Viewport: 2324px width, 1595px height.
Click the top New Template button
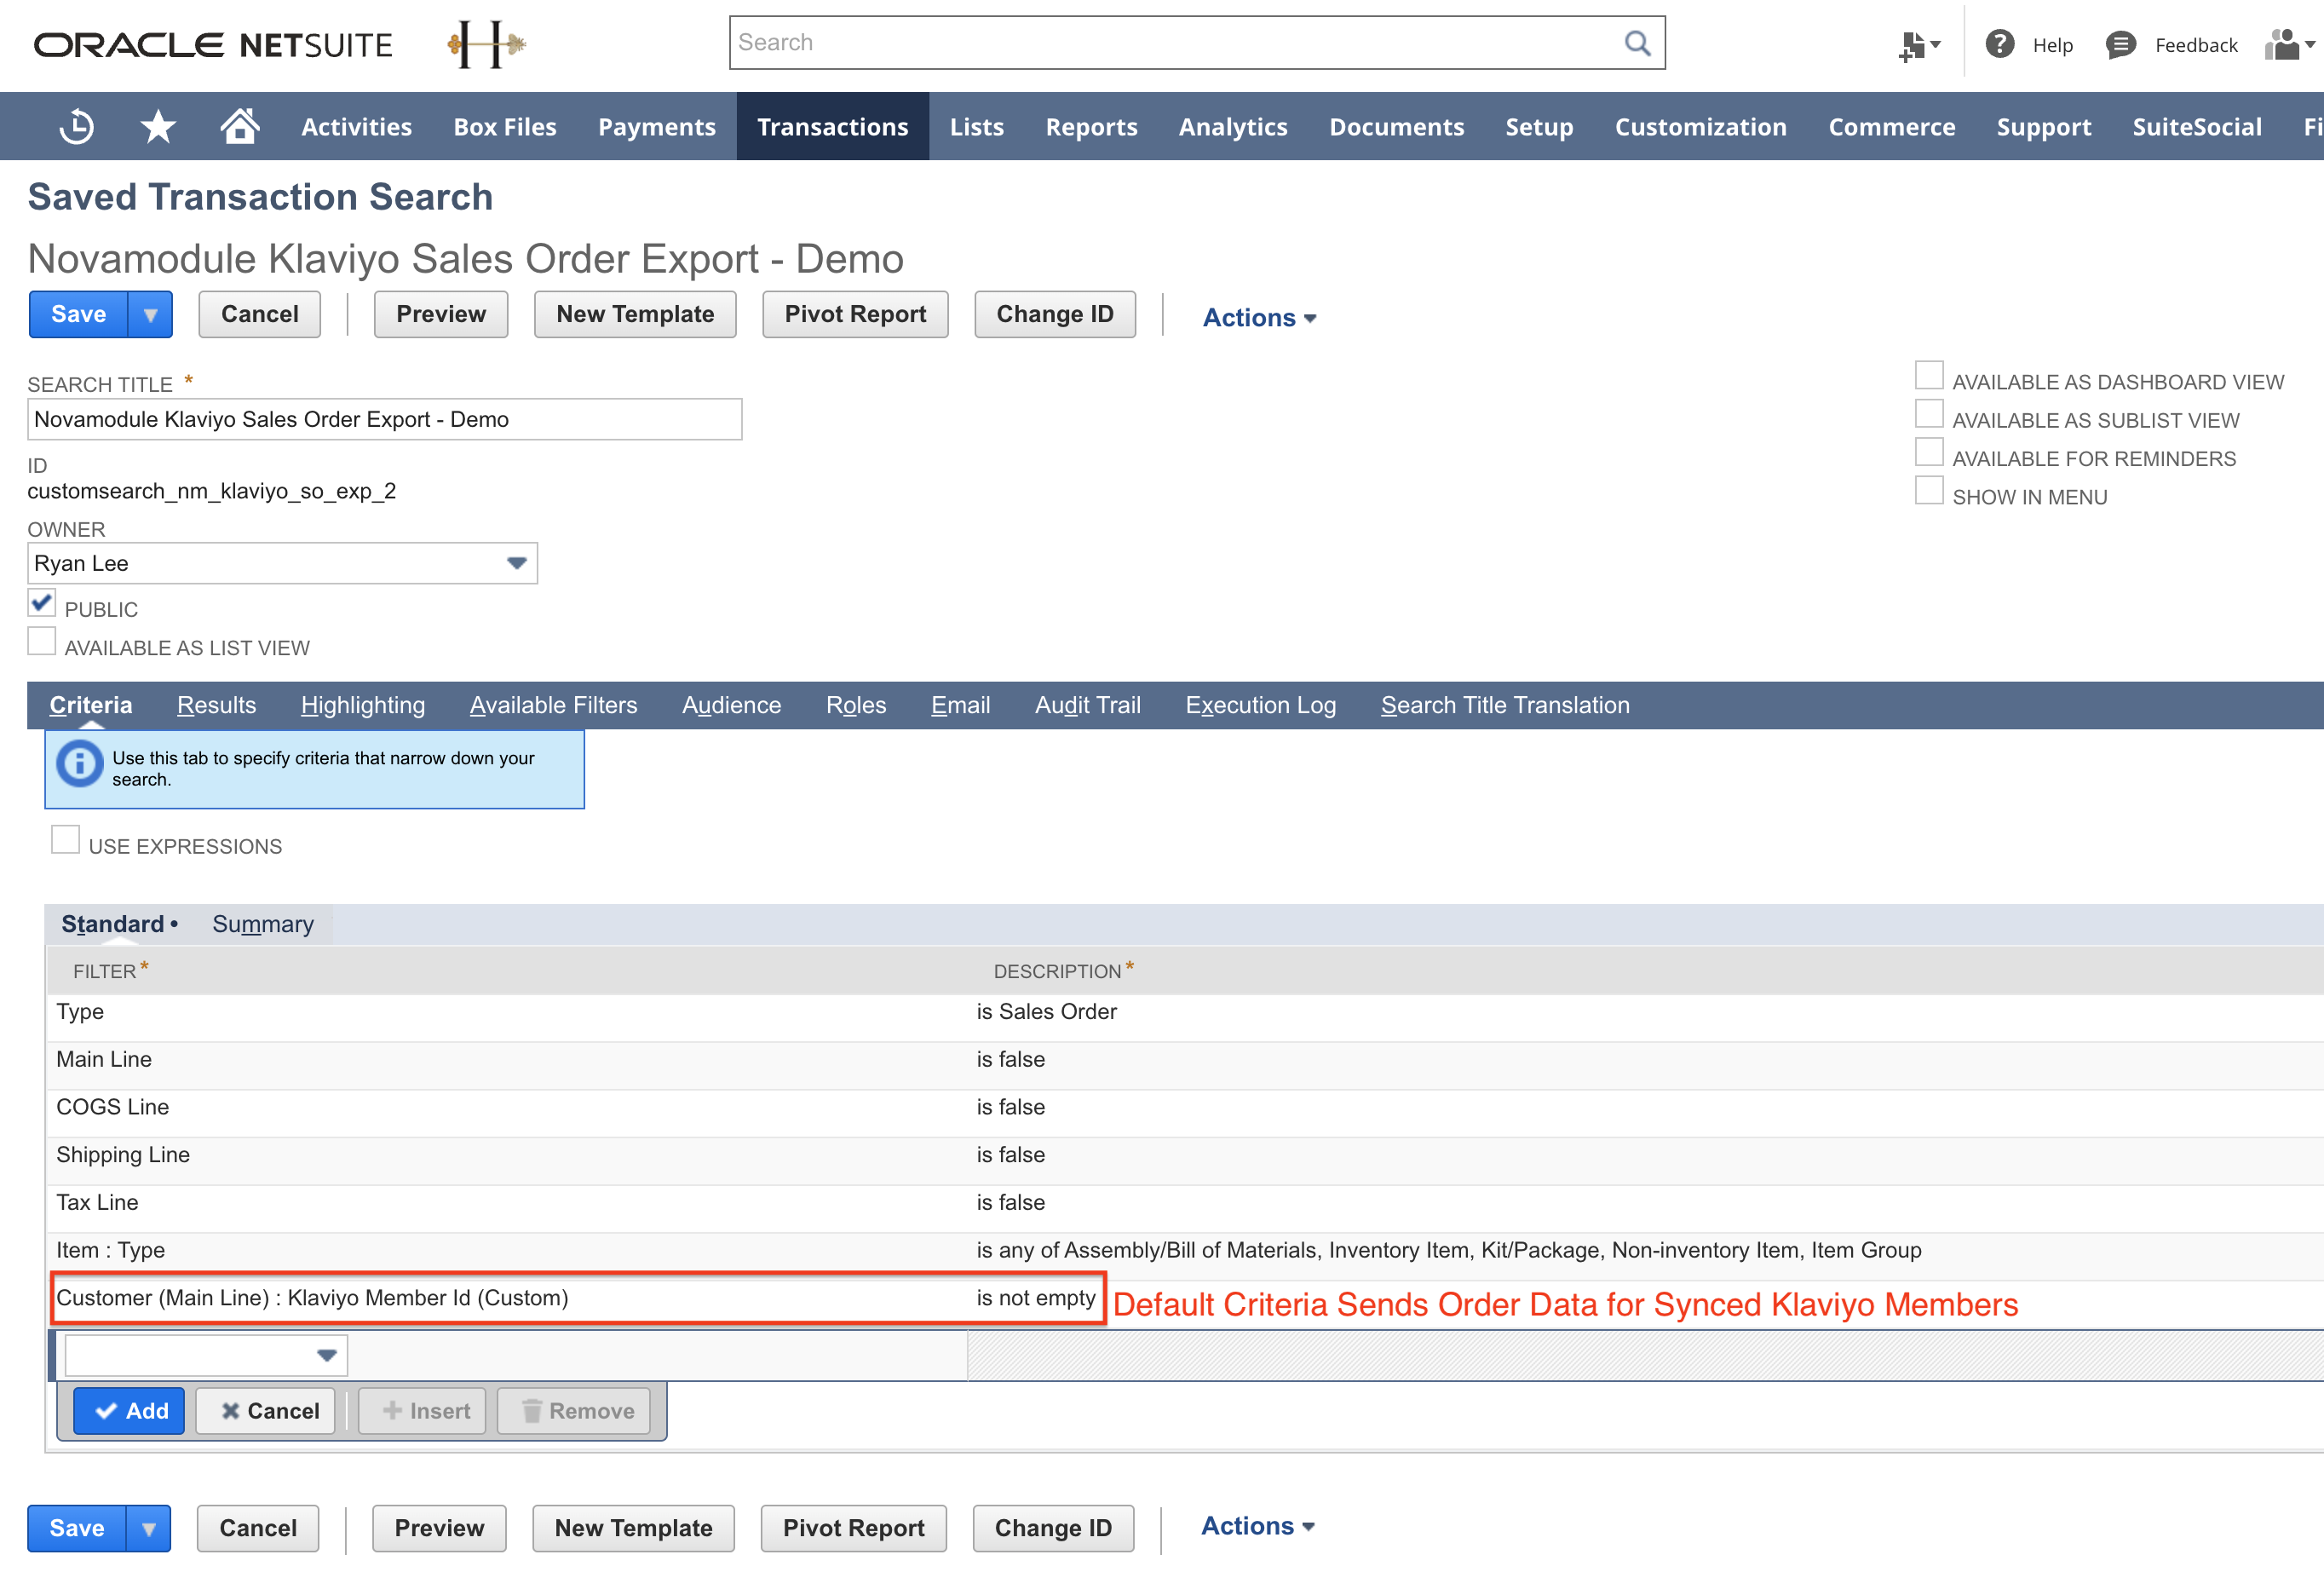tap(635, 315)
